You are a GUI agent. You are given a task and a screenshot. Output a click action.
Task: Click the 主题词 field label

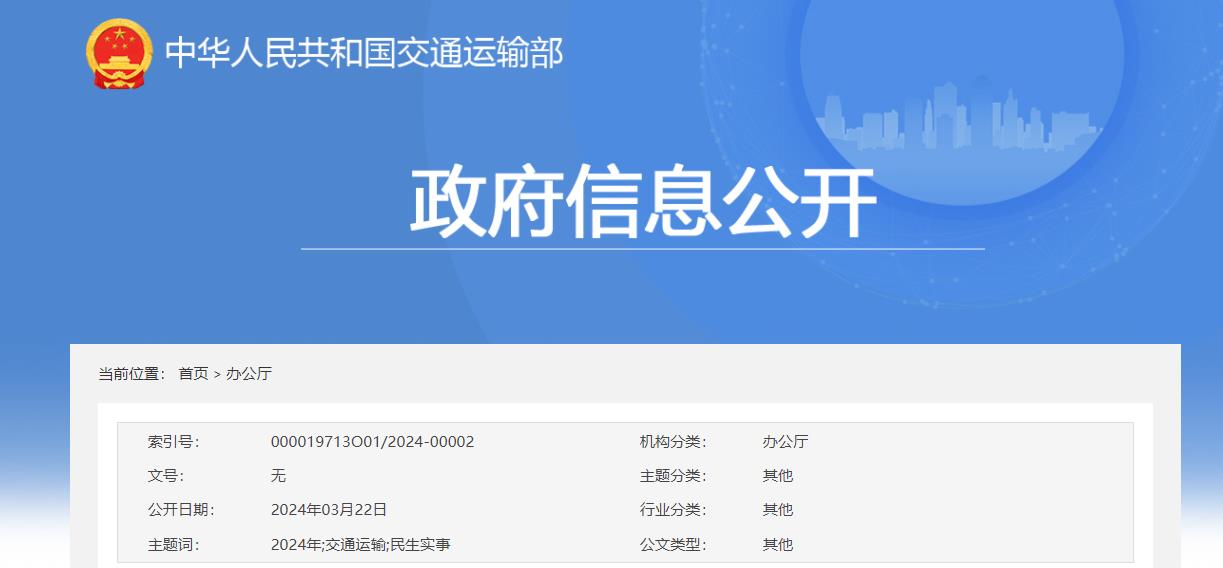[x=173, y=545]
